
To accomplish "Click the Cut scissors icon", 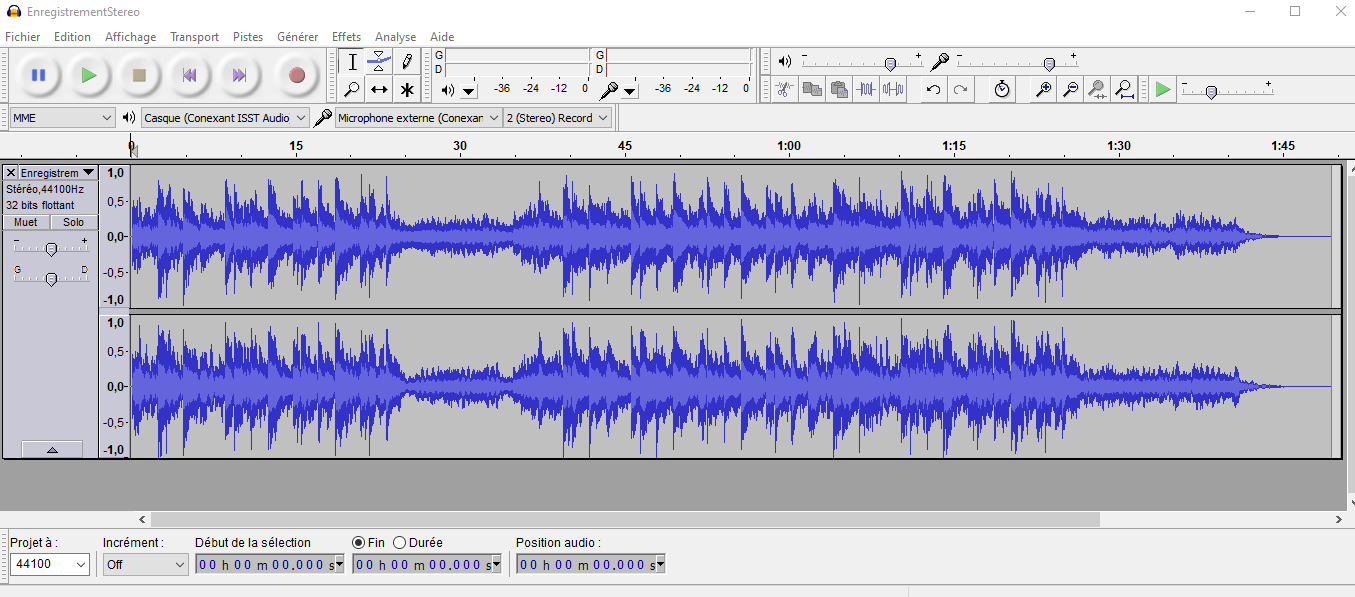I will 785,90.
